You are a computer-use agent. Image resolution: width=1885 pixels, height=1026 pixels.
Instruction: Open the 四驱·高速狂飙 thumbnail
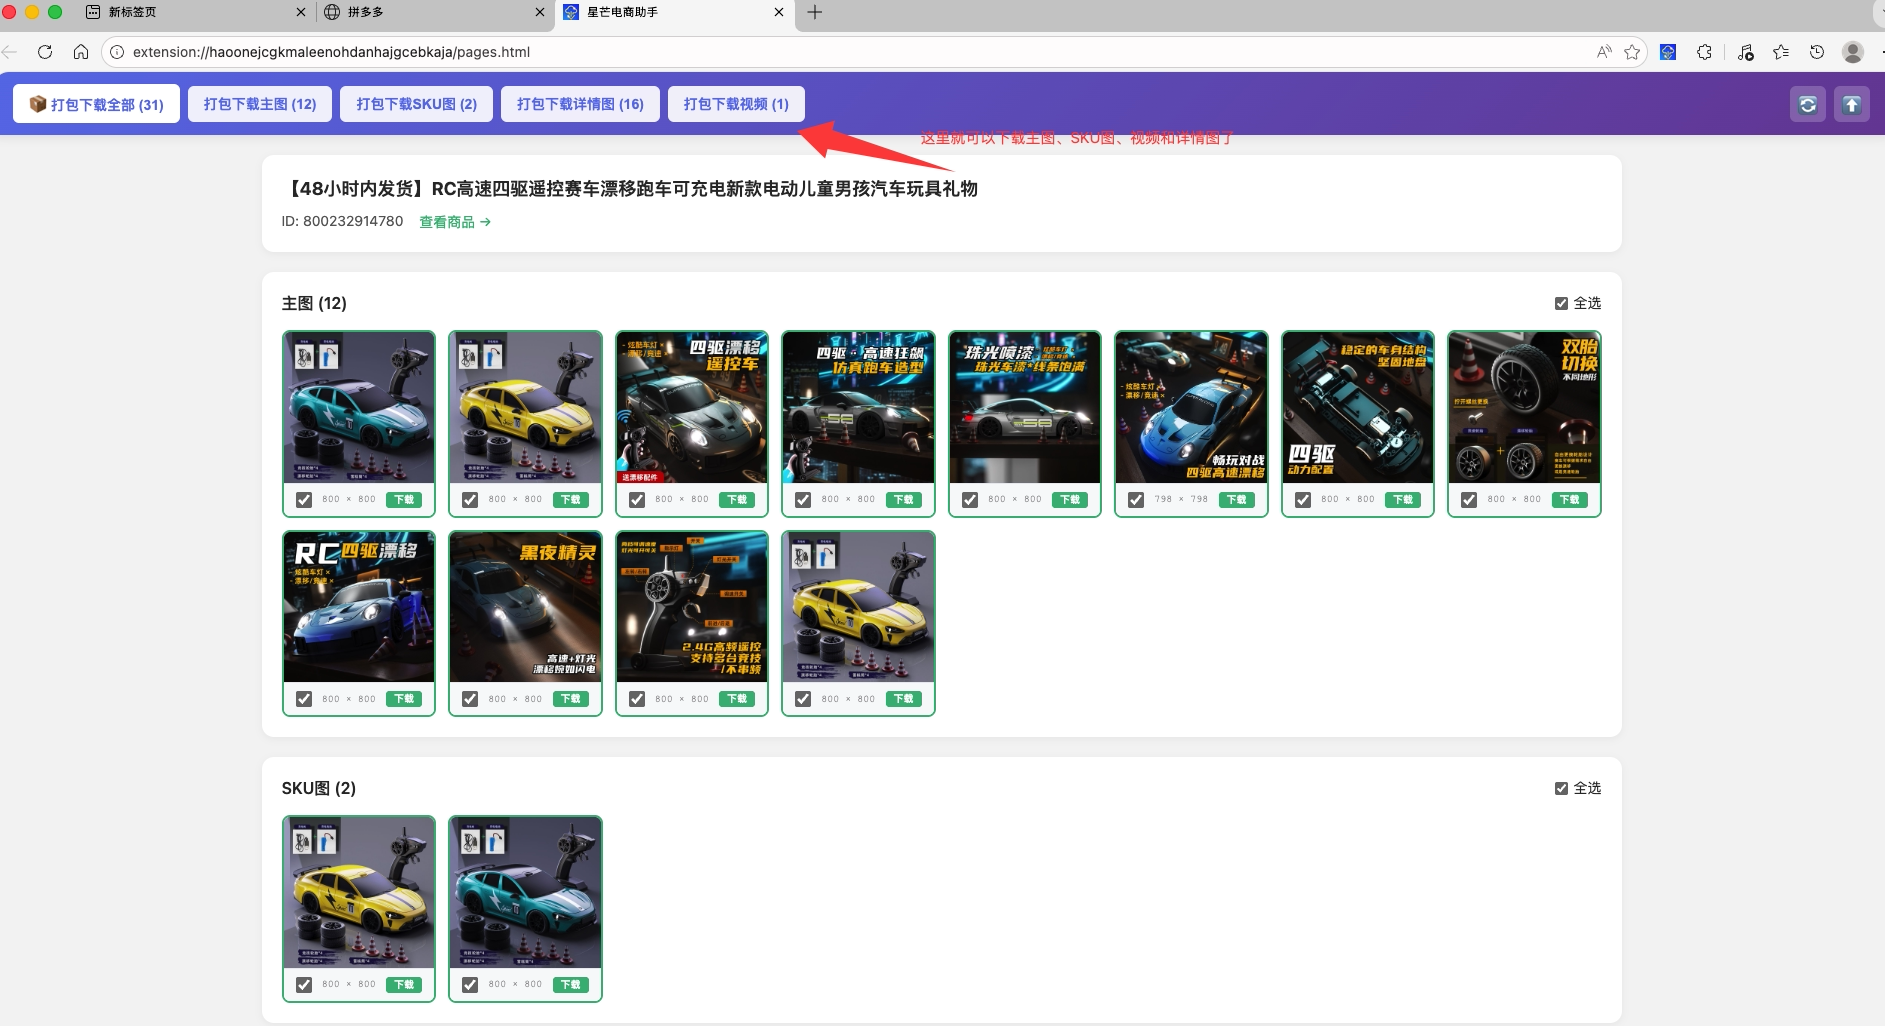point(858,408)
